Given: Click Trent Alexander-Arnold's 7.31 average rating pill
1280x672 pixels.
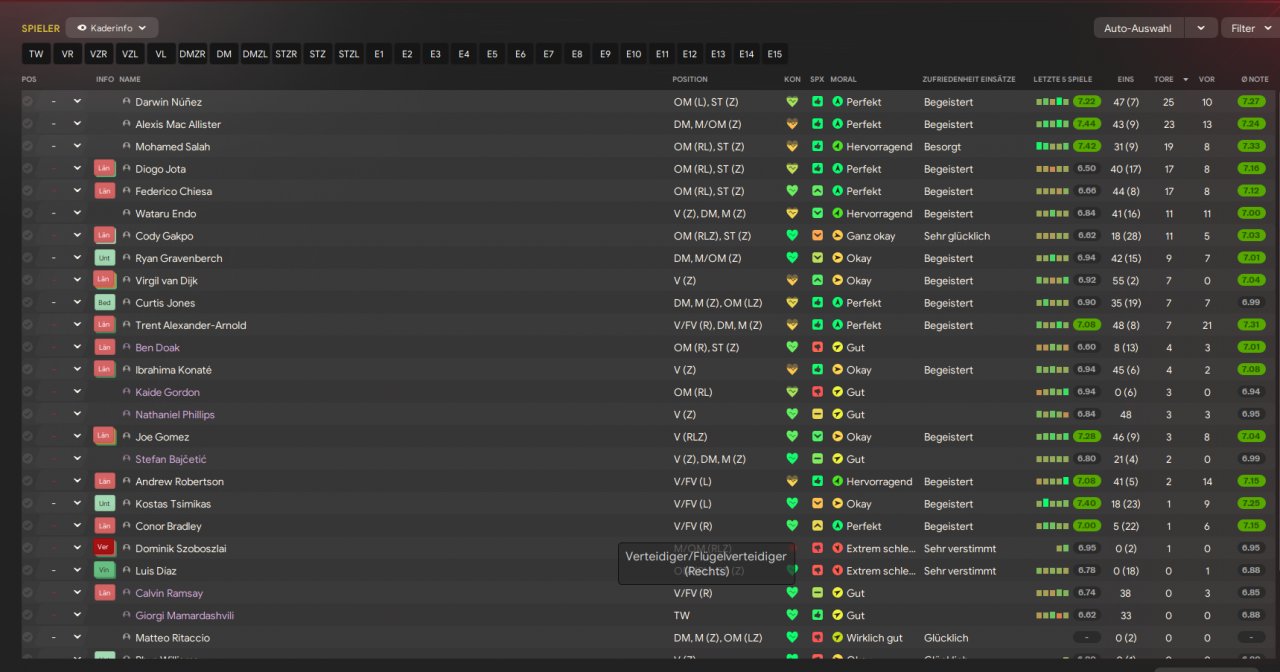Looking at the screenshot, I should point(1251,325).
